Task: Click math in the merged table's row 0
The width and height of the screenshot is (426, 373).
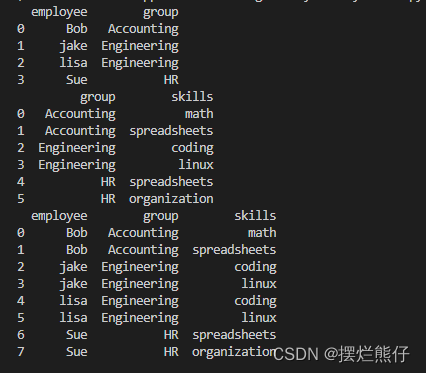Action: pyautogui.click(x=262, y=233)
